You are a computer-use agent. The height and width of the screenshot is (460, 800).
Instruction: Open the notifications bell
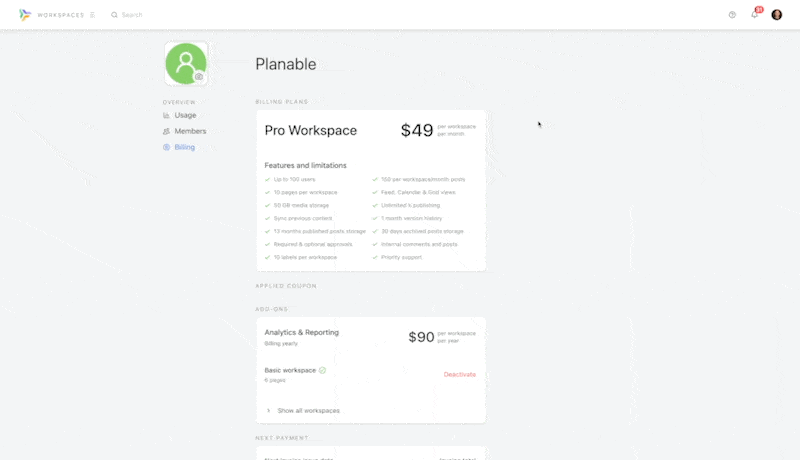[754, 15]
